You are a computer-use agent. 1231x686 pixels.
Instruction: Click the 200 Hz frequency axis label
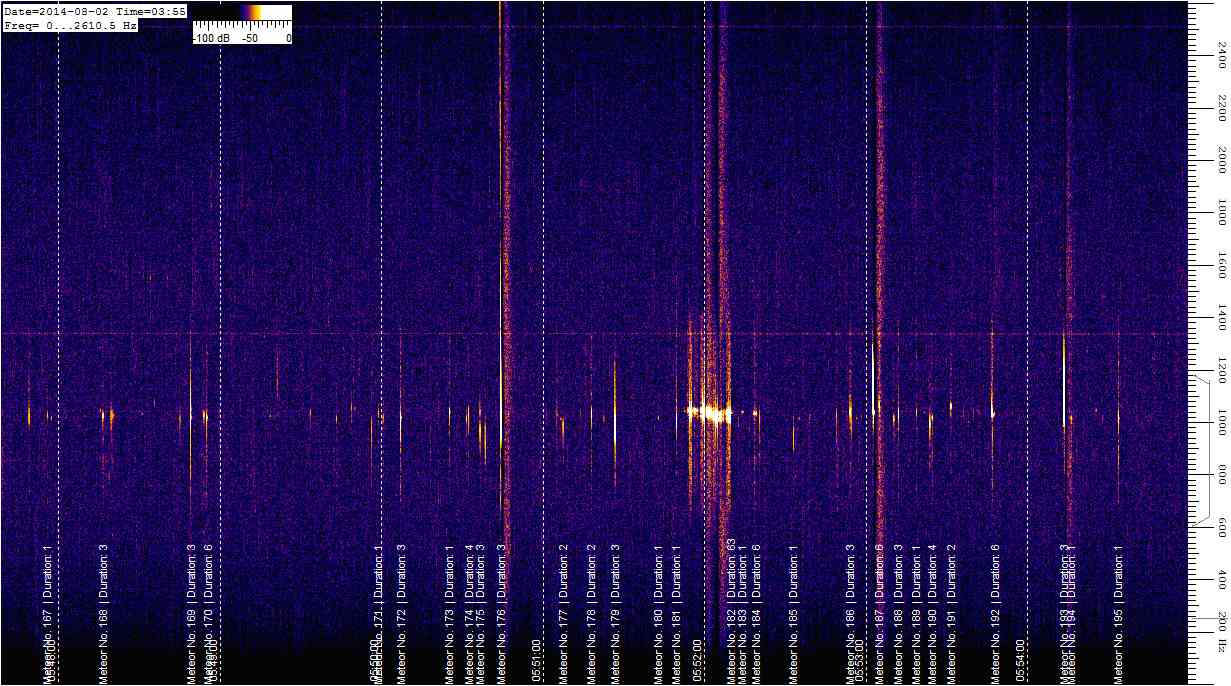(1221, 632)
